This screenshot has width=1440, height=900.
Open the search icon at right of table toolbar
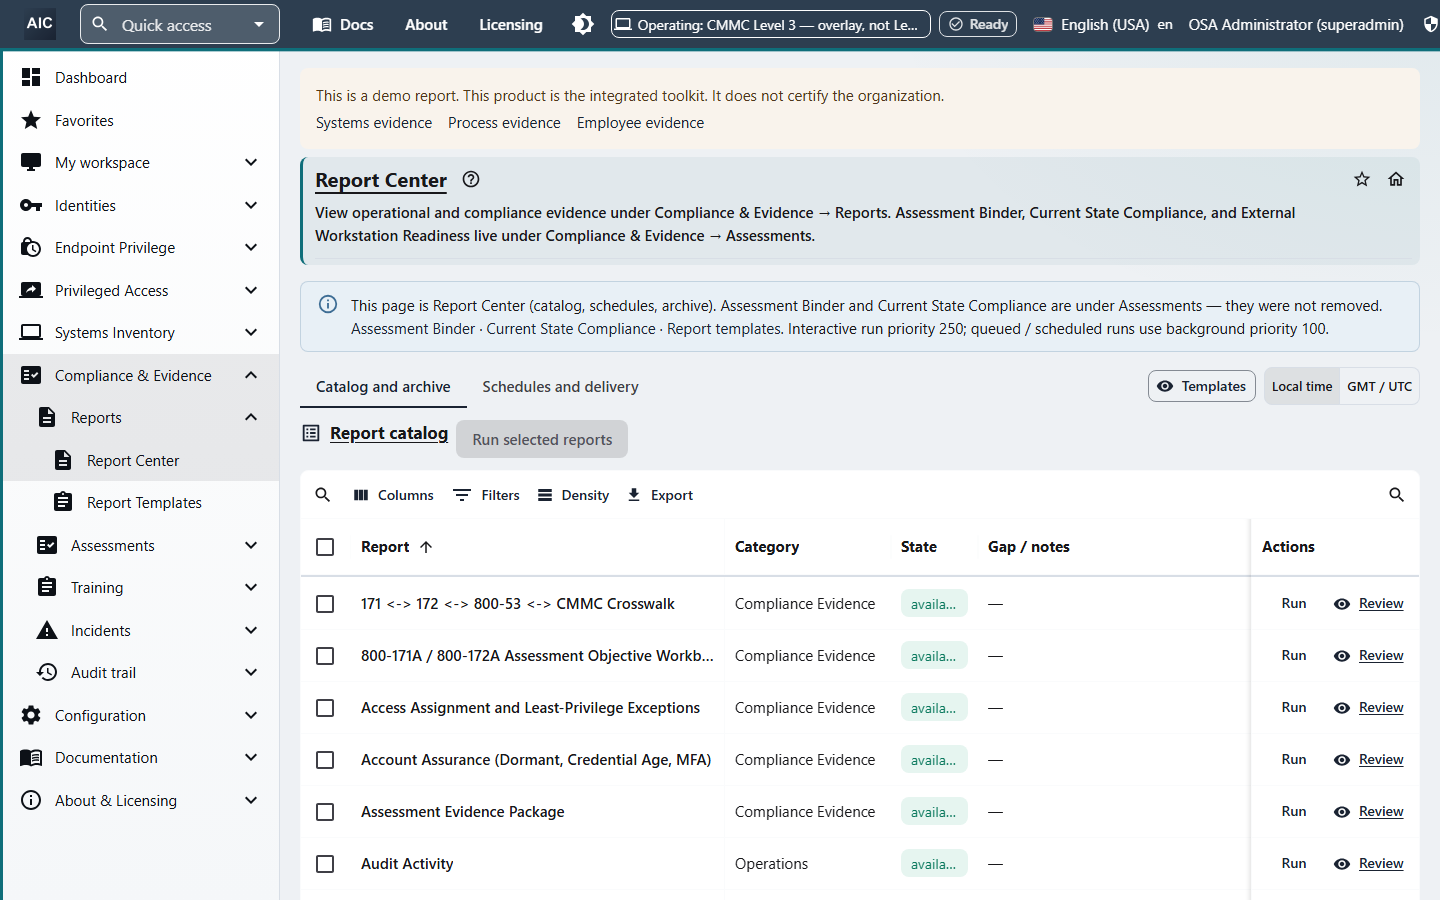pos(1397,495)
